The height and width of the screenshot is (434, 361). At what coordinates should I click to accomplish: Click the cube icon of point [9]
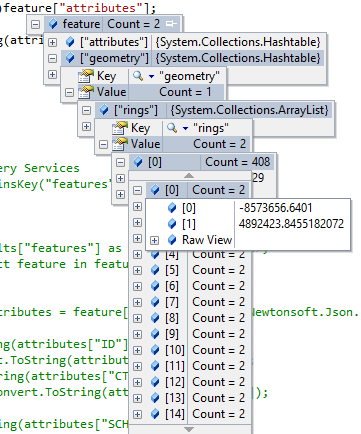pyautogui.click(x=155, y=334)
